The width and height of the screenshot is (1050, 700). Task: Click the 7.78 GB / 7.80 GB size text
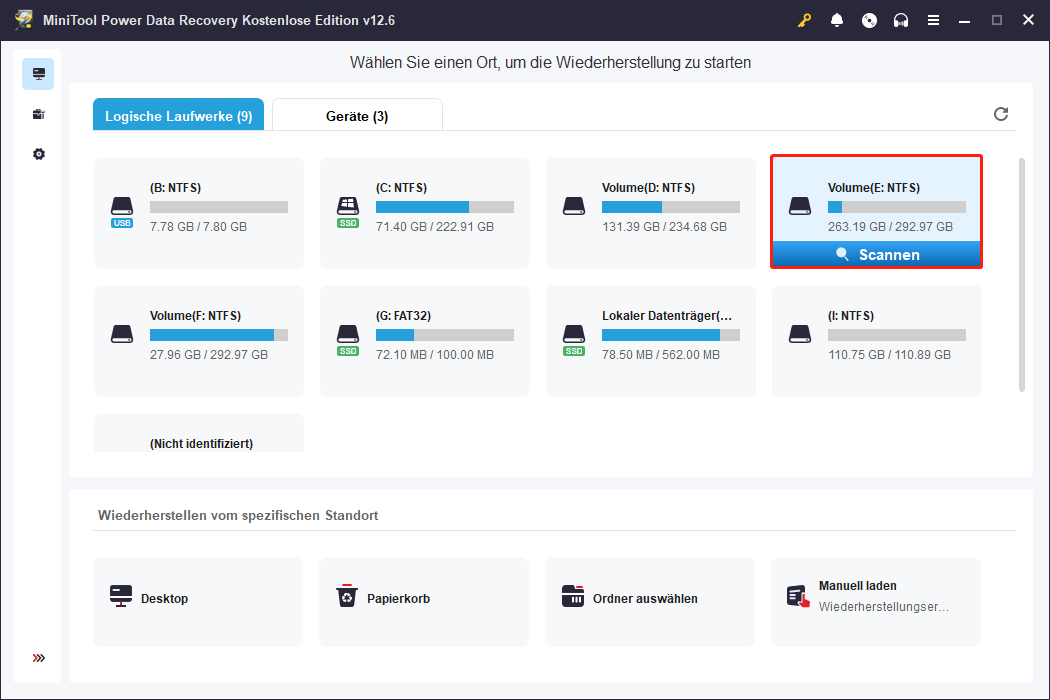tap(198, 226)
